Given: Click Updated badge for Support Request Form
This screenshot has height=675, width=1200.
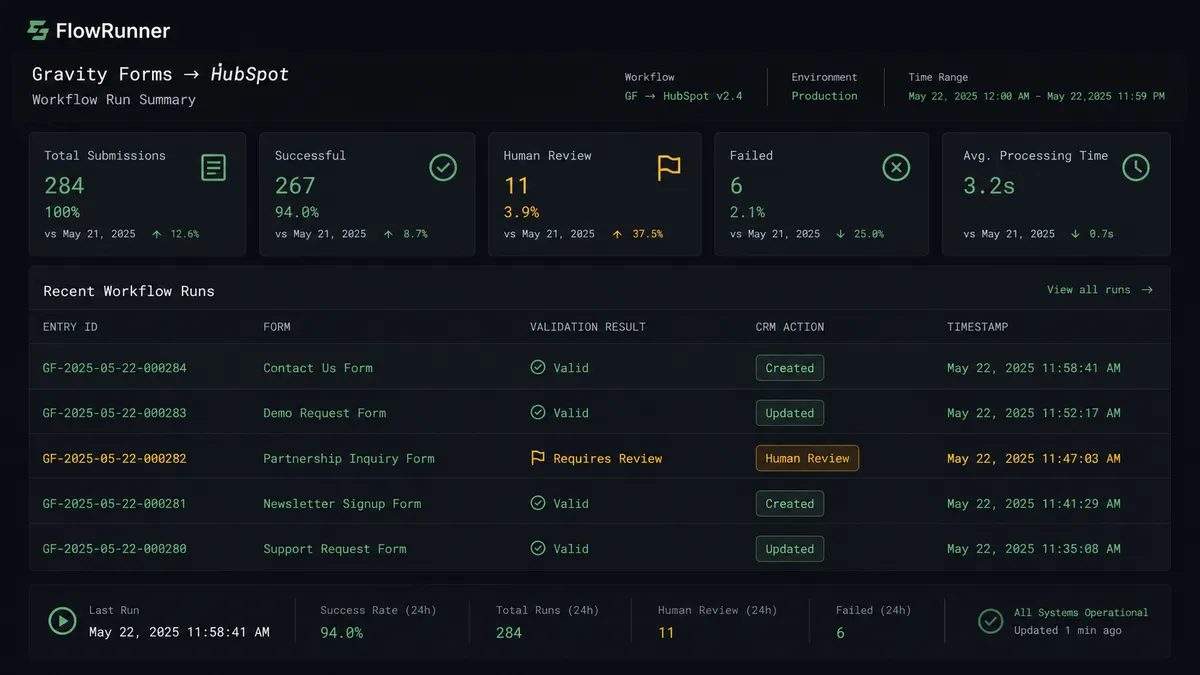Looking at the screenshot, I should click(x=790, y=549).
